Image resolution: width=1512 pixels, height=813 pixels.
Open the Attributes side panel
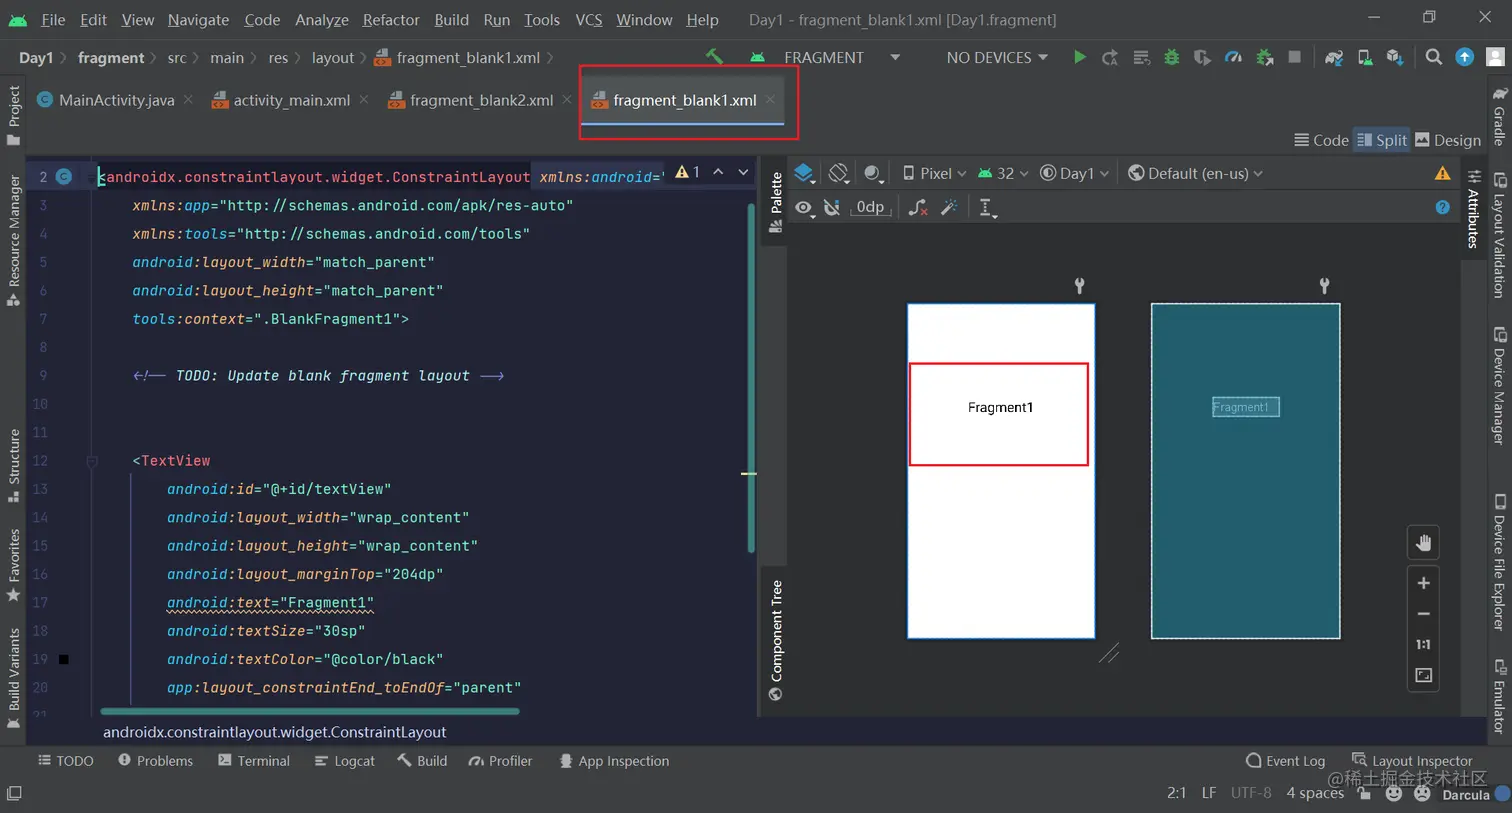click(1473, 209)
